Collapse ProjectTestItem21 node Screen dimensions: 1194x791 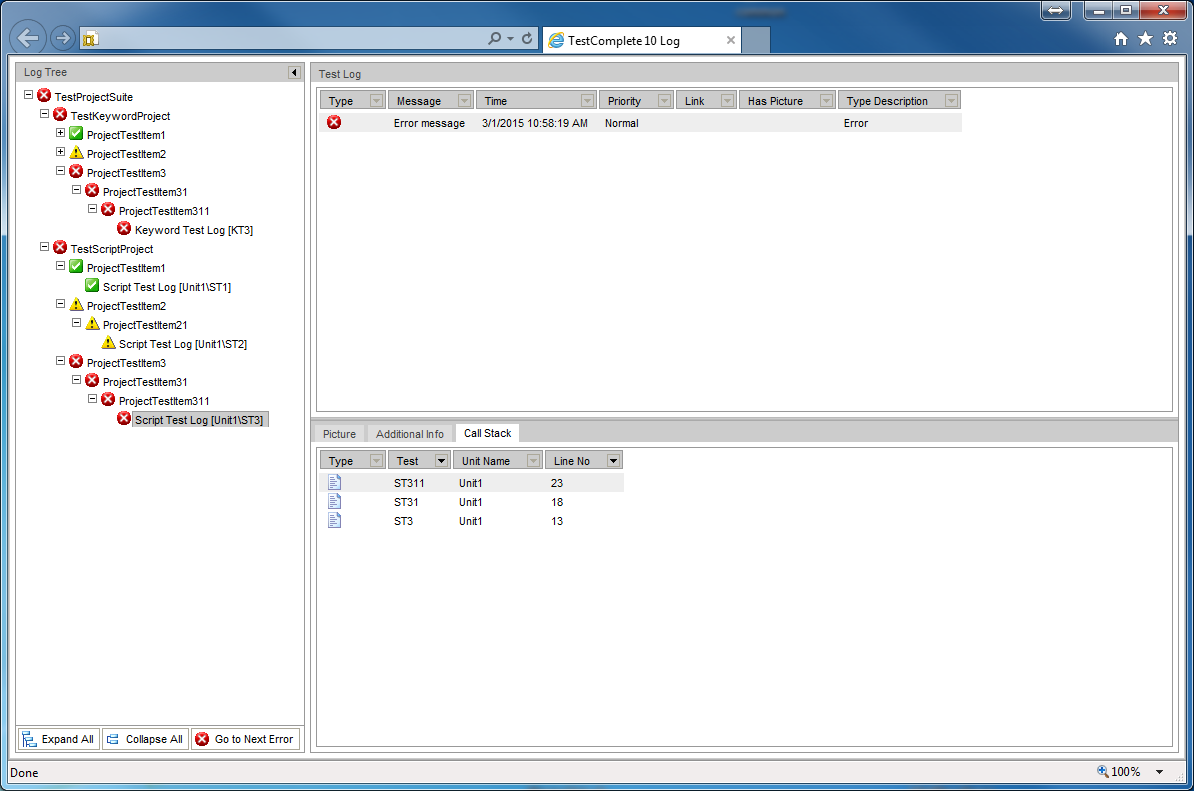coord(76,324)
